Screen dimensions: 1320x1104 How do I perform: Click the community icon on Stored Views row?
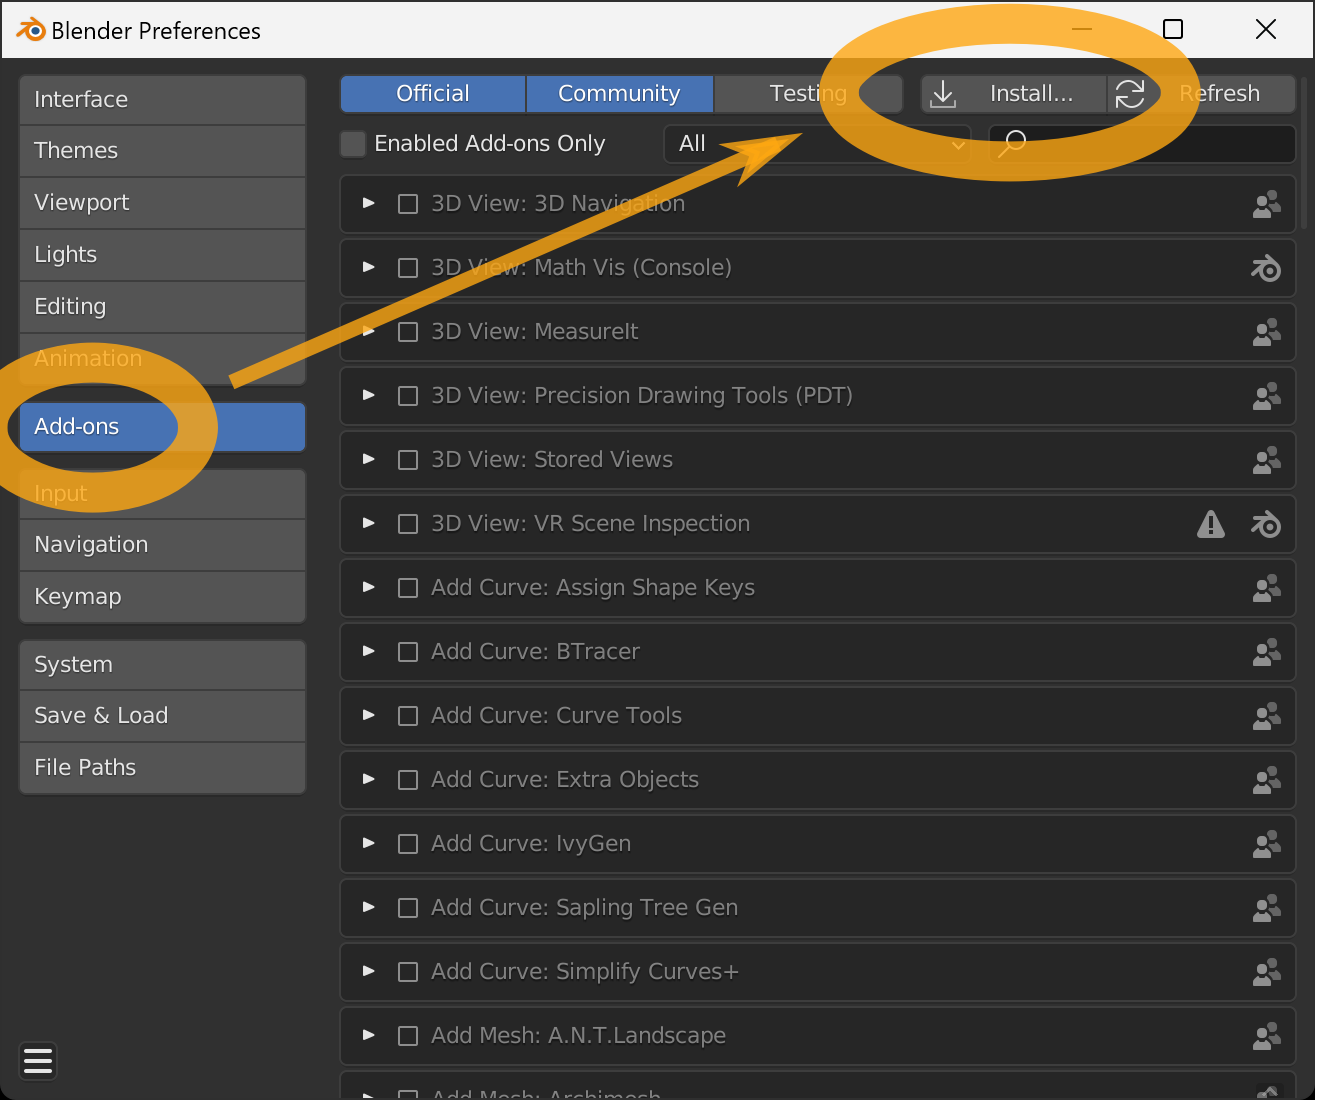1267,460
